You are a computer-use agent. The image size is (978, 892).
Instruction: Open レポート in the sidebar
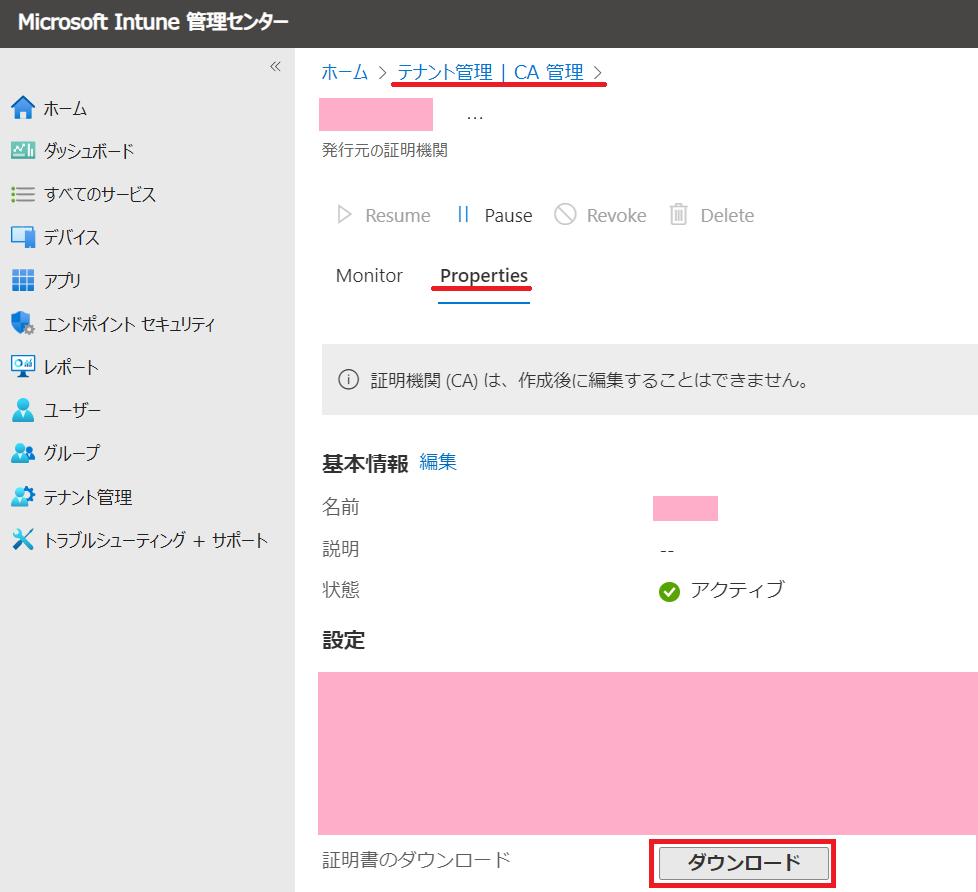tap(71, 367)
